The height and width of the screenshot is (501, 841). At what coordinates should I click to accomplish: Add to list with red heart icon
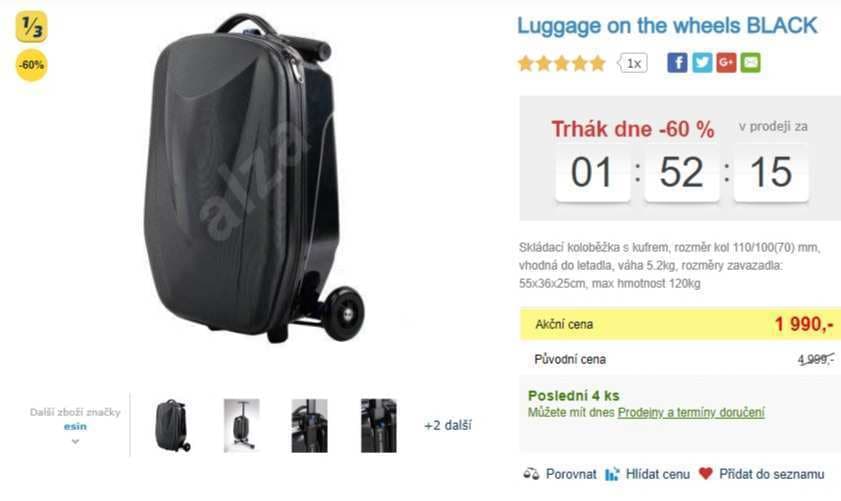[706, 473]
